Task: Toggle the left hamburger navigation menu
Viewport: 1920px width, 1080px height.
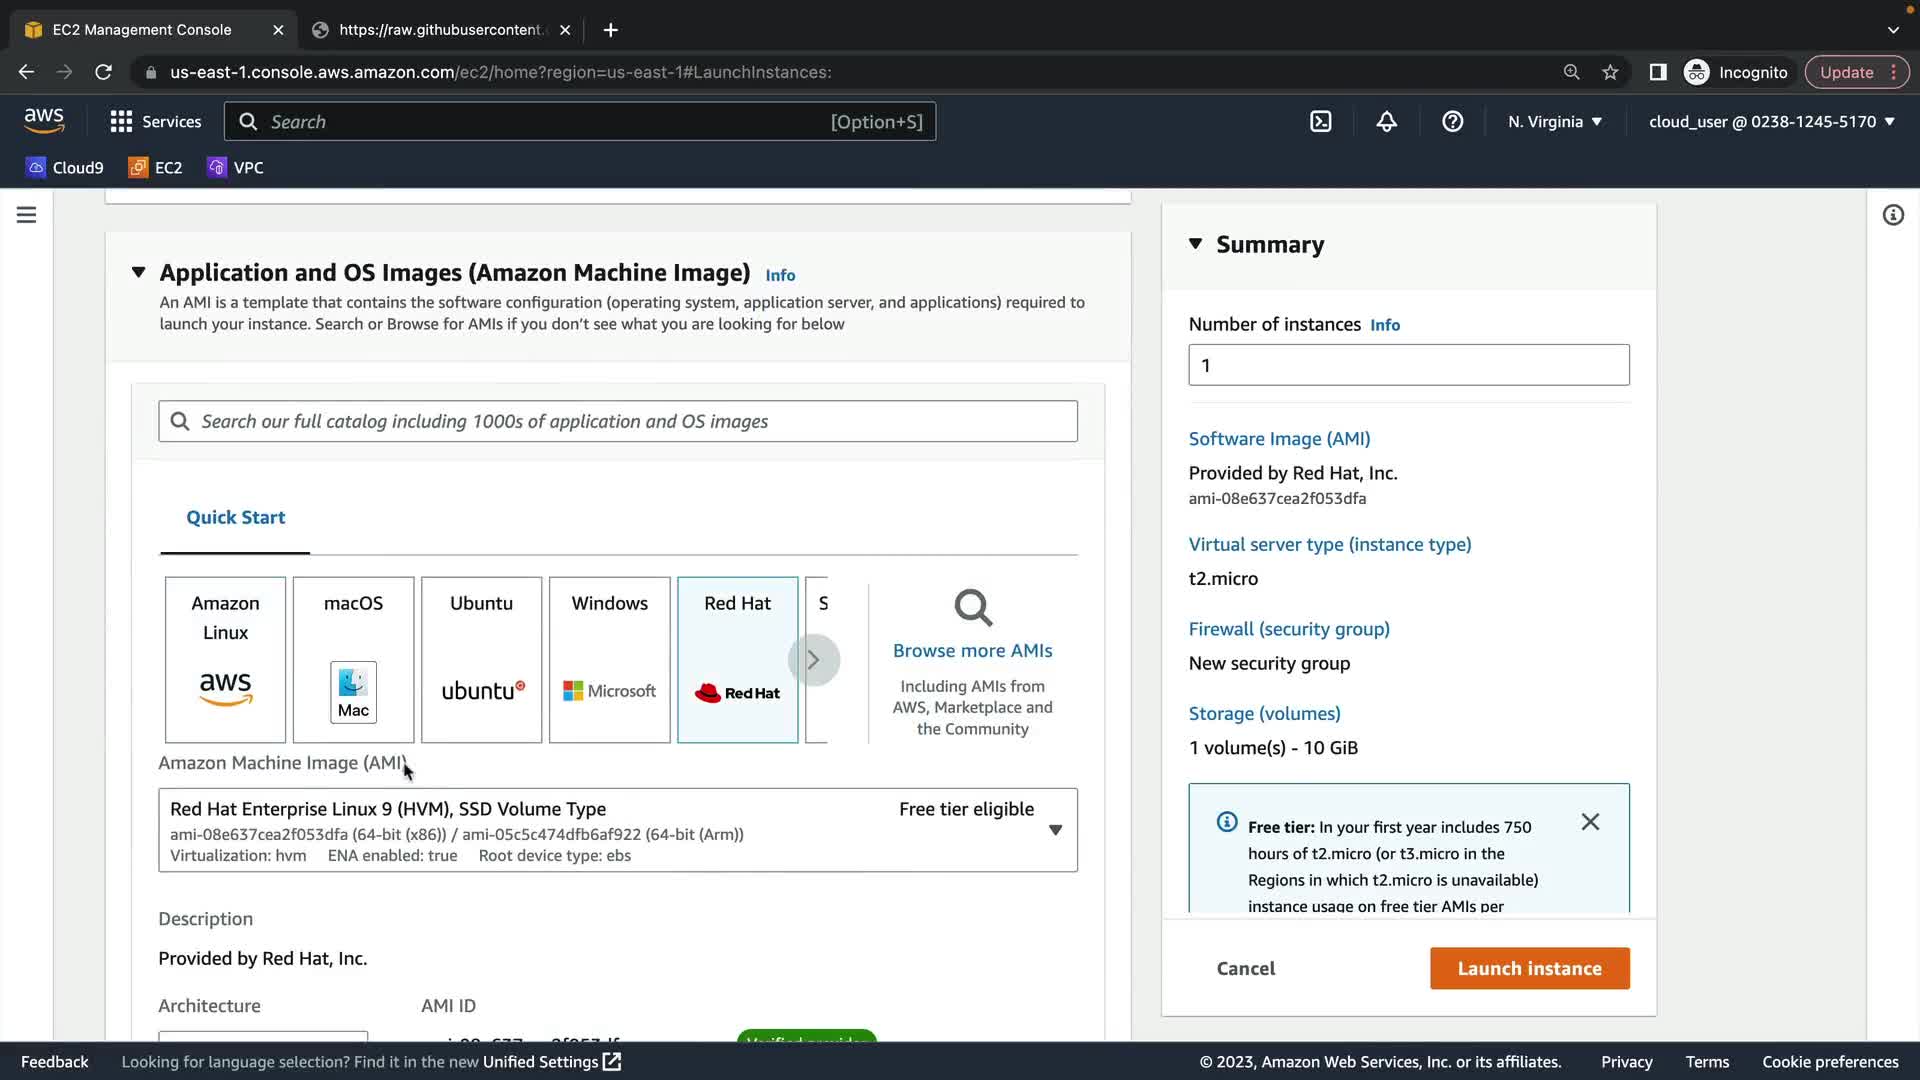Action: [27, 215]
